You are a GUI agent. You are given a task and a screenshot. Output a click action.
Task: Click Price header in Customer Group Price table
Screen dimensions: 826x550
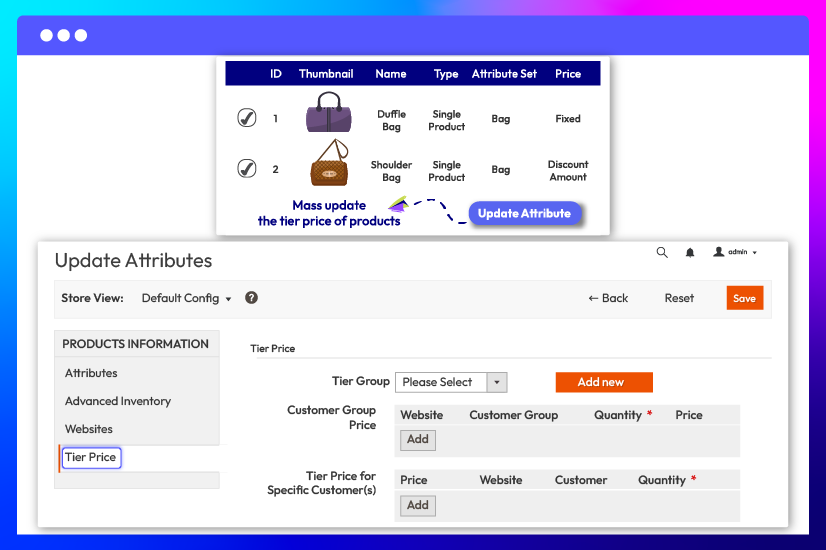pyautogui.click(x=689, y=415)
